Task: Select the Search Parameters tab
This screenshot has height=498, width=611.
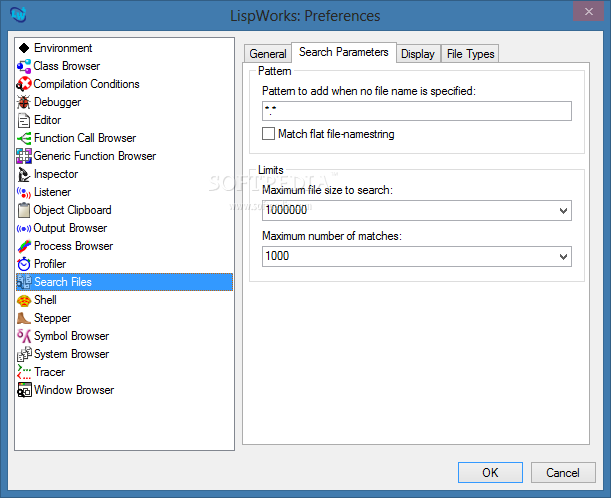Action: click(344, 52)
